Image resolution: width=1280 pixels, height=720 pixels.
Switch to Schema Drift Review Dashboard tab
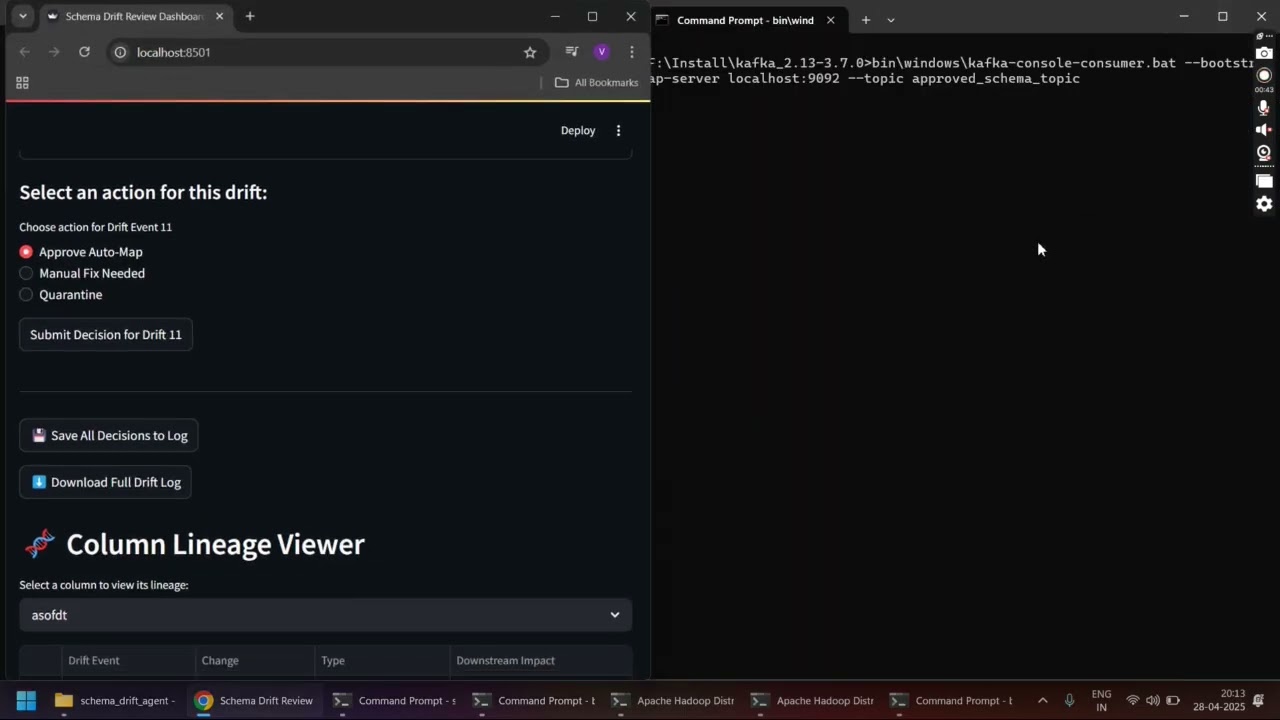point(135,16)
